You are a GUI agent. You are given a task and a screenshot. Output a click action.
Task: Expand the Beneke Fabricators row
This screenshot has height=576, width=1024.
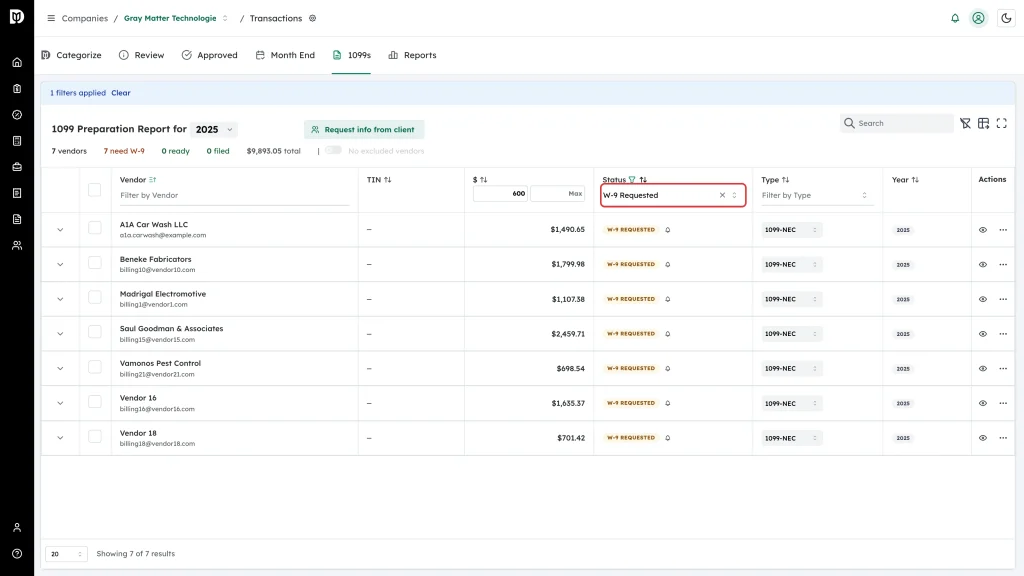(x=60, y=264)
